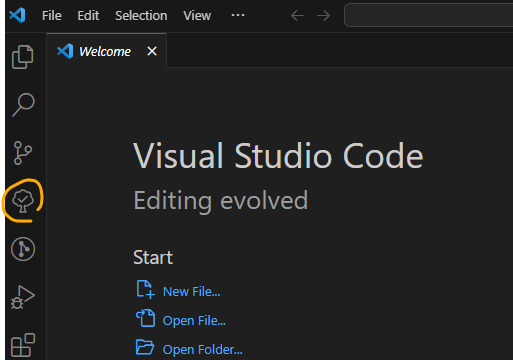This screenshot has width=513, height=360.
Task: Click the Open Folder... link
Action: pos(202,350)
